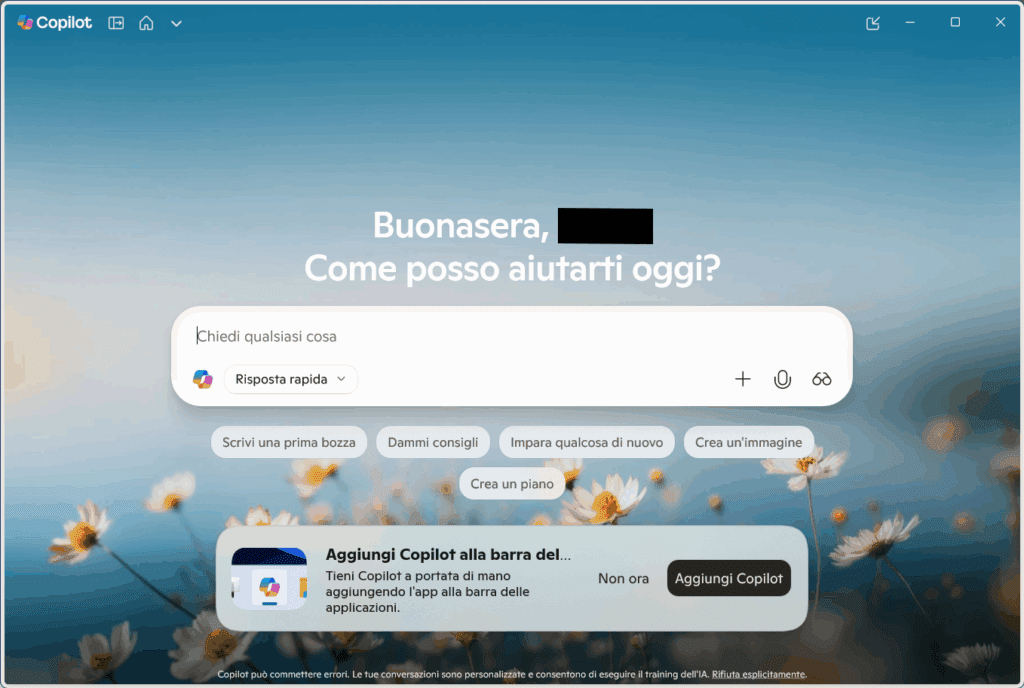Dismiss banner with Non ora
The image size is (1024, 688).
pos(624,578)
